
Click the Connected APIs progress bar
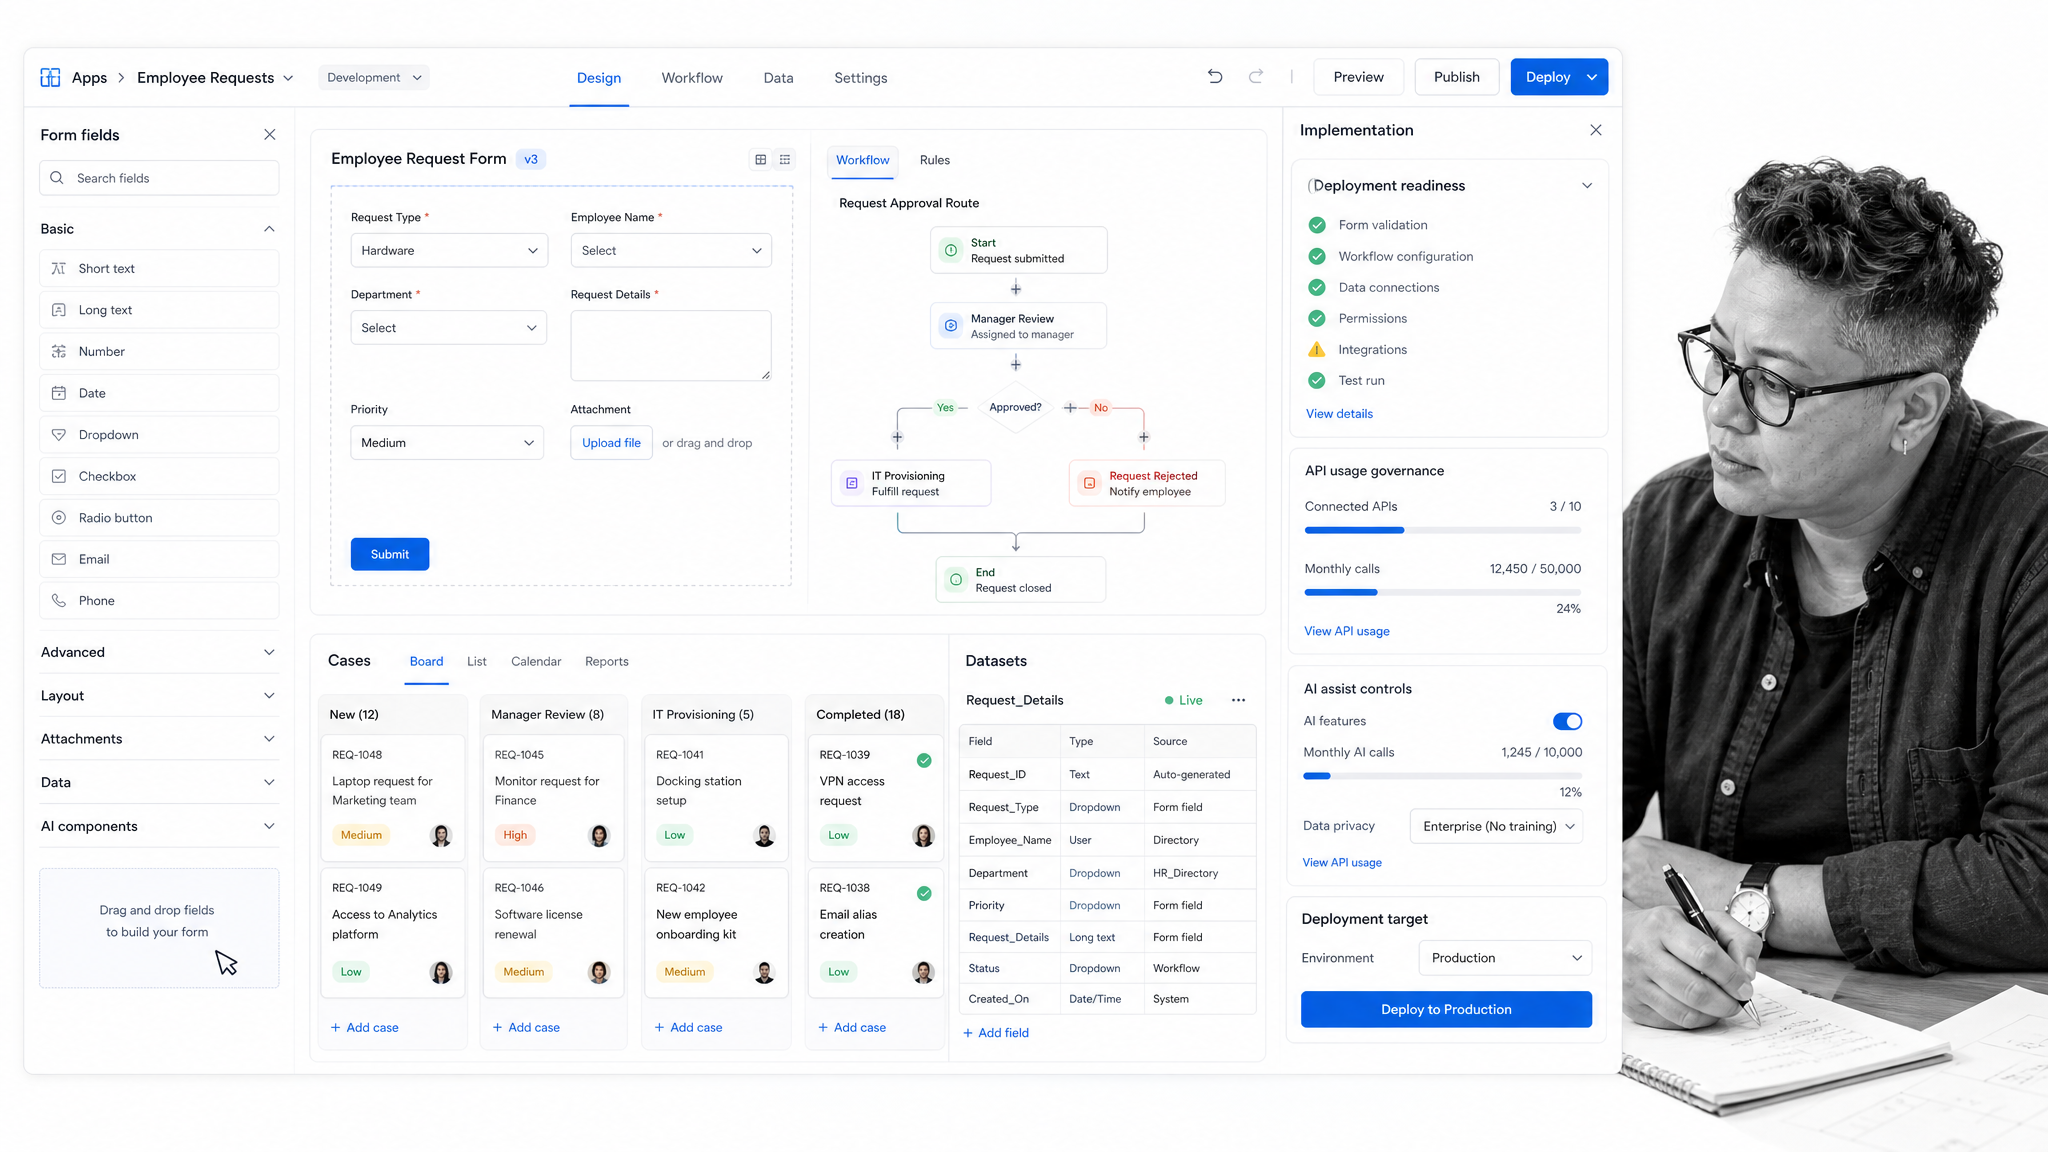click(x=1443, y=530)
